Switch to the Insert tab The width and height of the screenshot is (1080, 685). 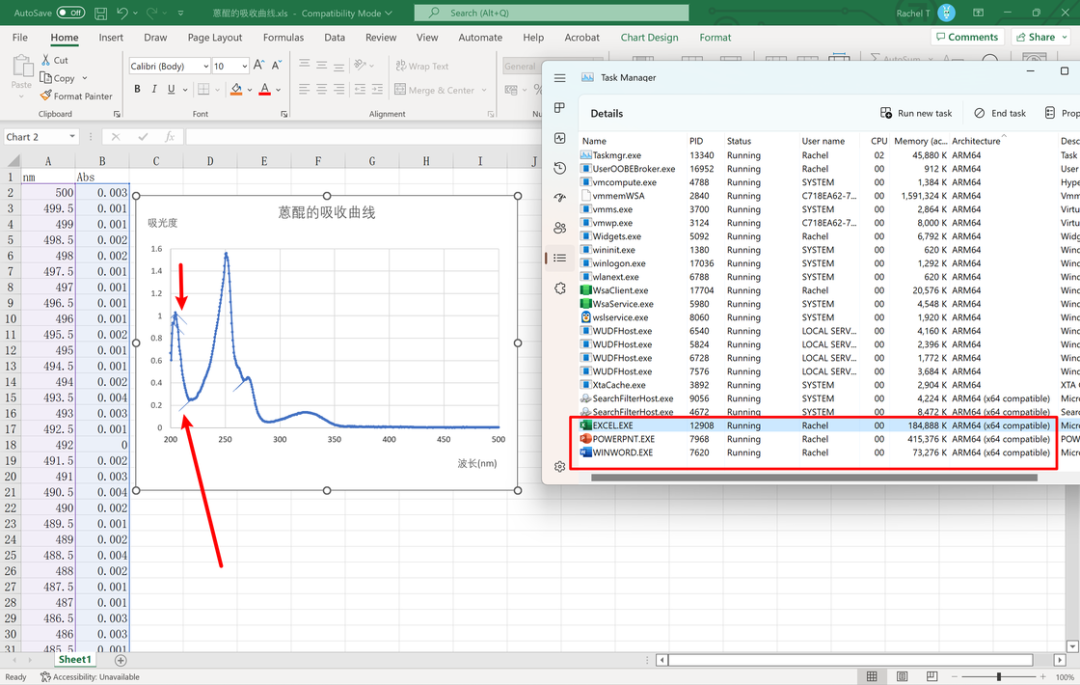tap(111, 38)
